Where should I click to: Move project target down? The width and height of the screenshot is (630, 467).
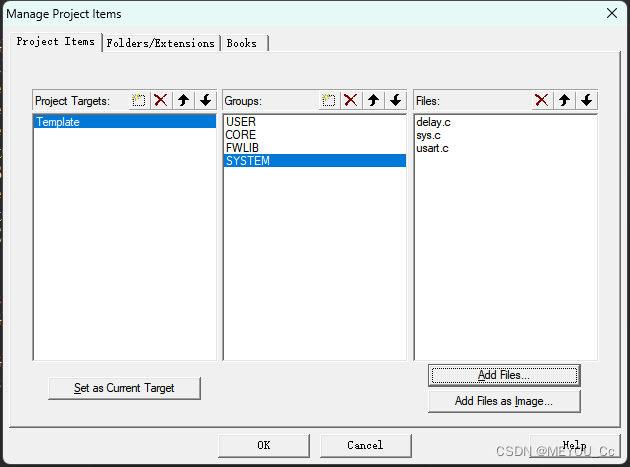206,100
